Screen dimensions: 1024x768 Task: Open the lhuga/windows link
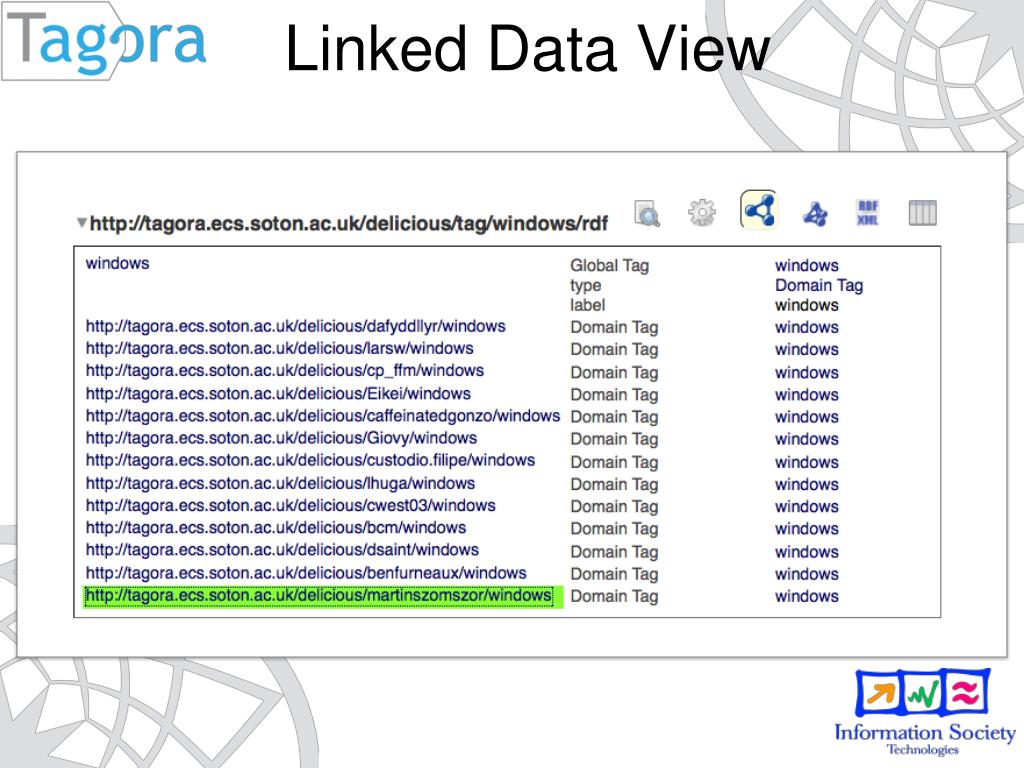pyautogui.click(x=280, y=483)
